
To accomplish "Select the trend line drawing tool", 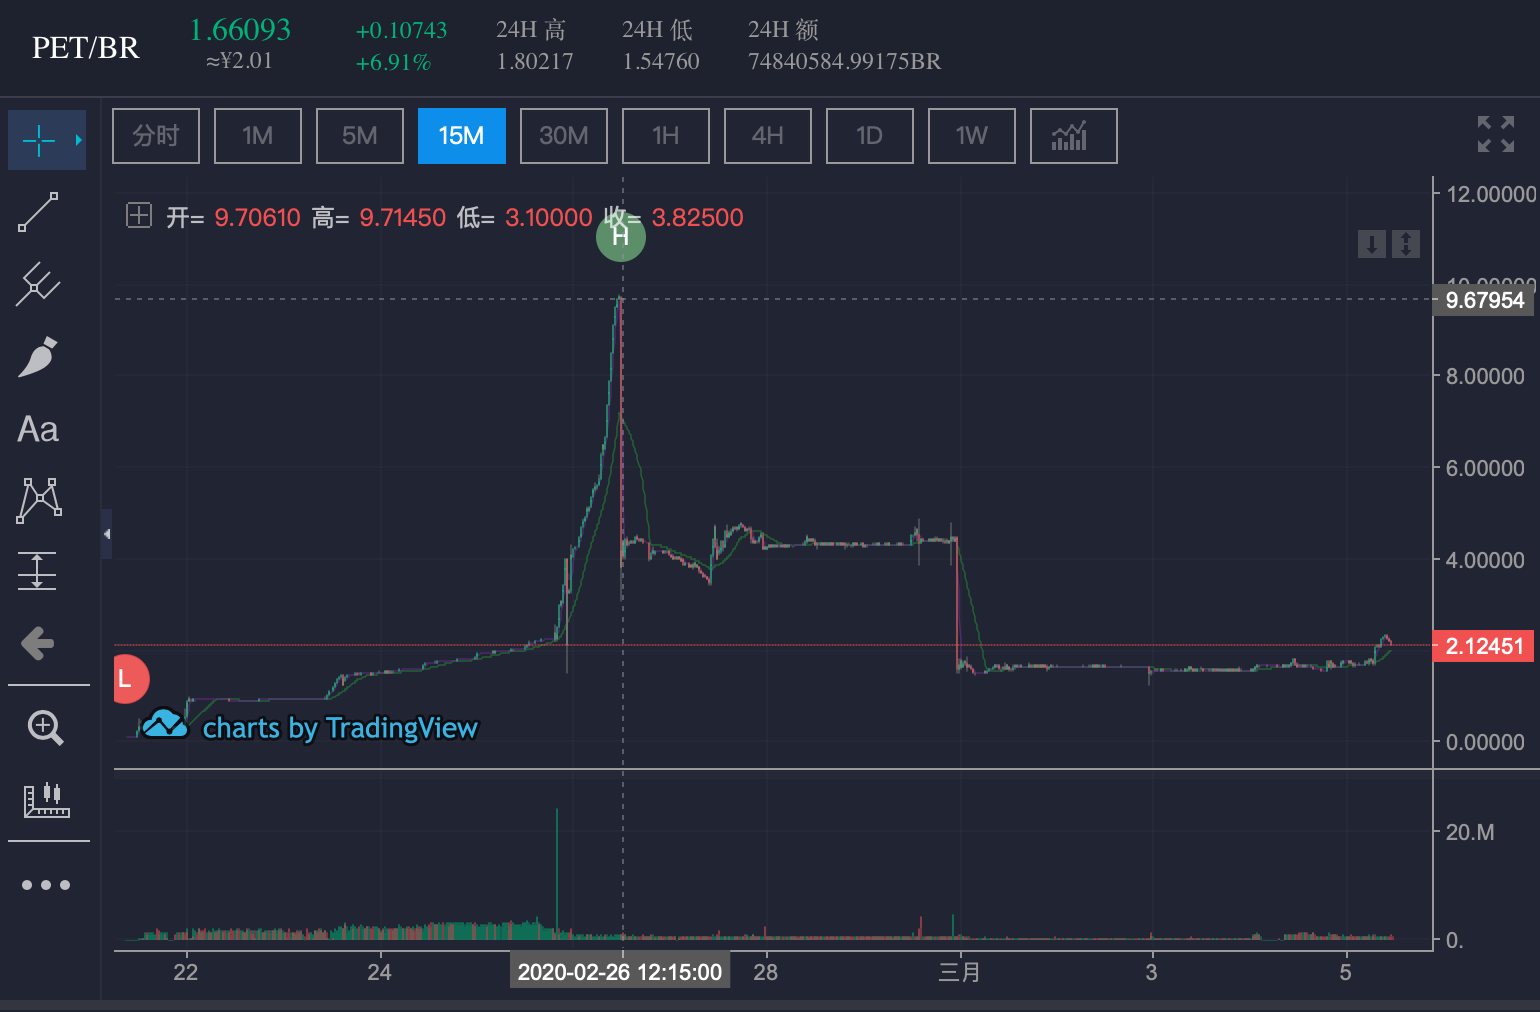I will tap(38, 212).
